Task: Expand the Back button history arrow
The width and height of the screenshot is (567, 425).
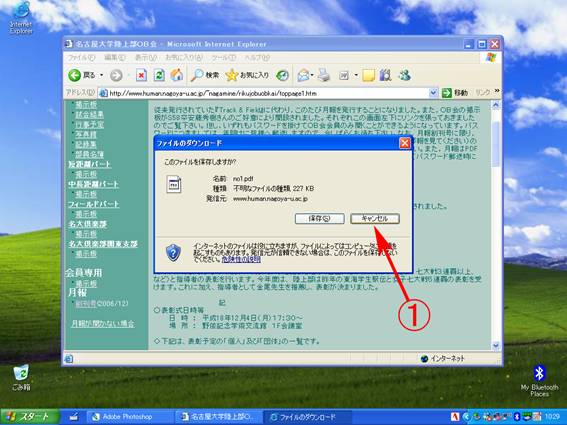Action: (x=101, y=75)
